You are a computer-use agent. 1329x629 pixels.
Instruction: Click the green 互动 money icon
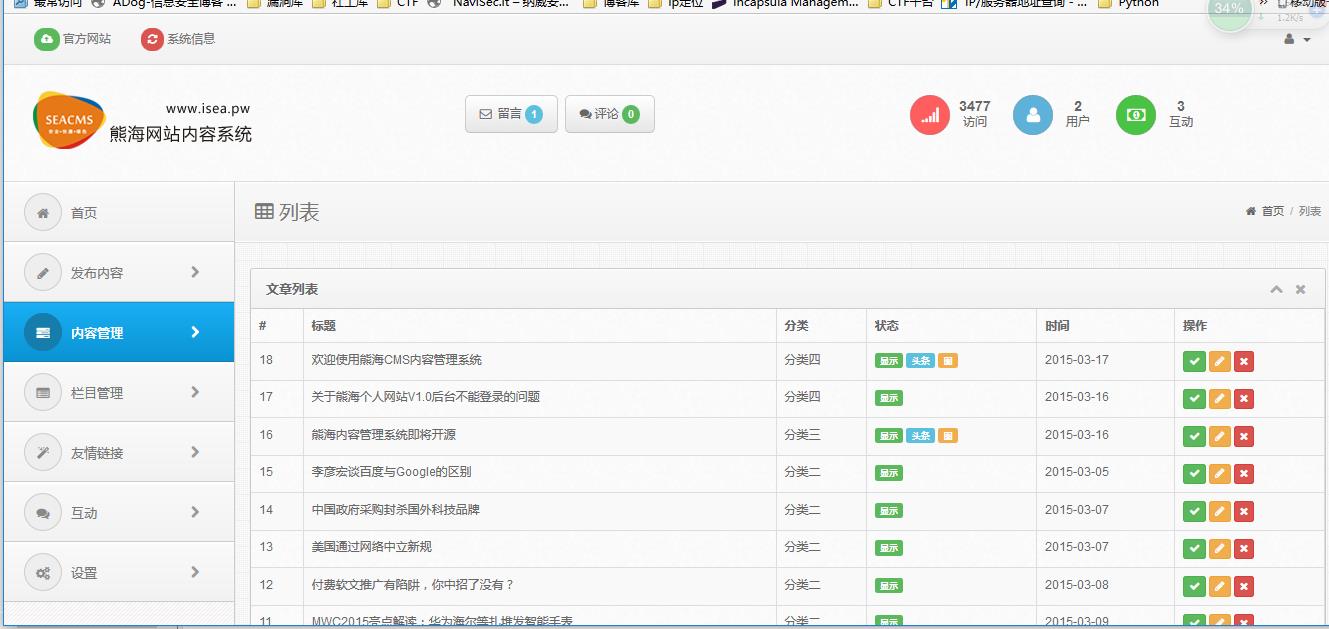(x=1136, y=115)
